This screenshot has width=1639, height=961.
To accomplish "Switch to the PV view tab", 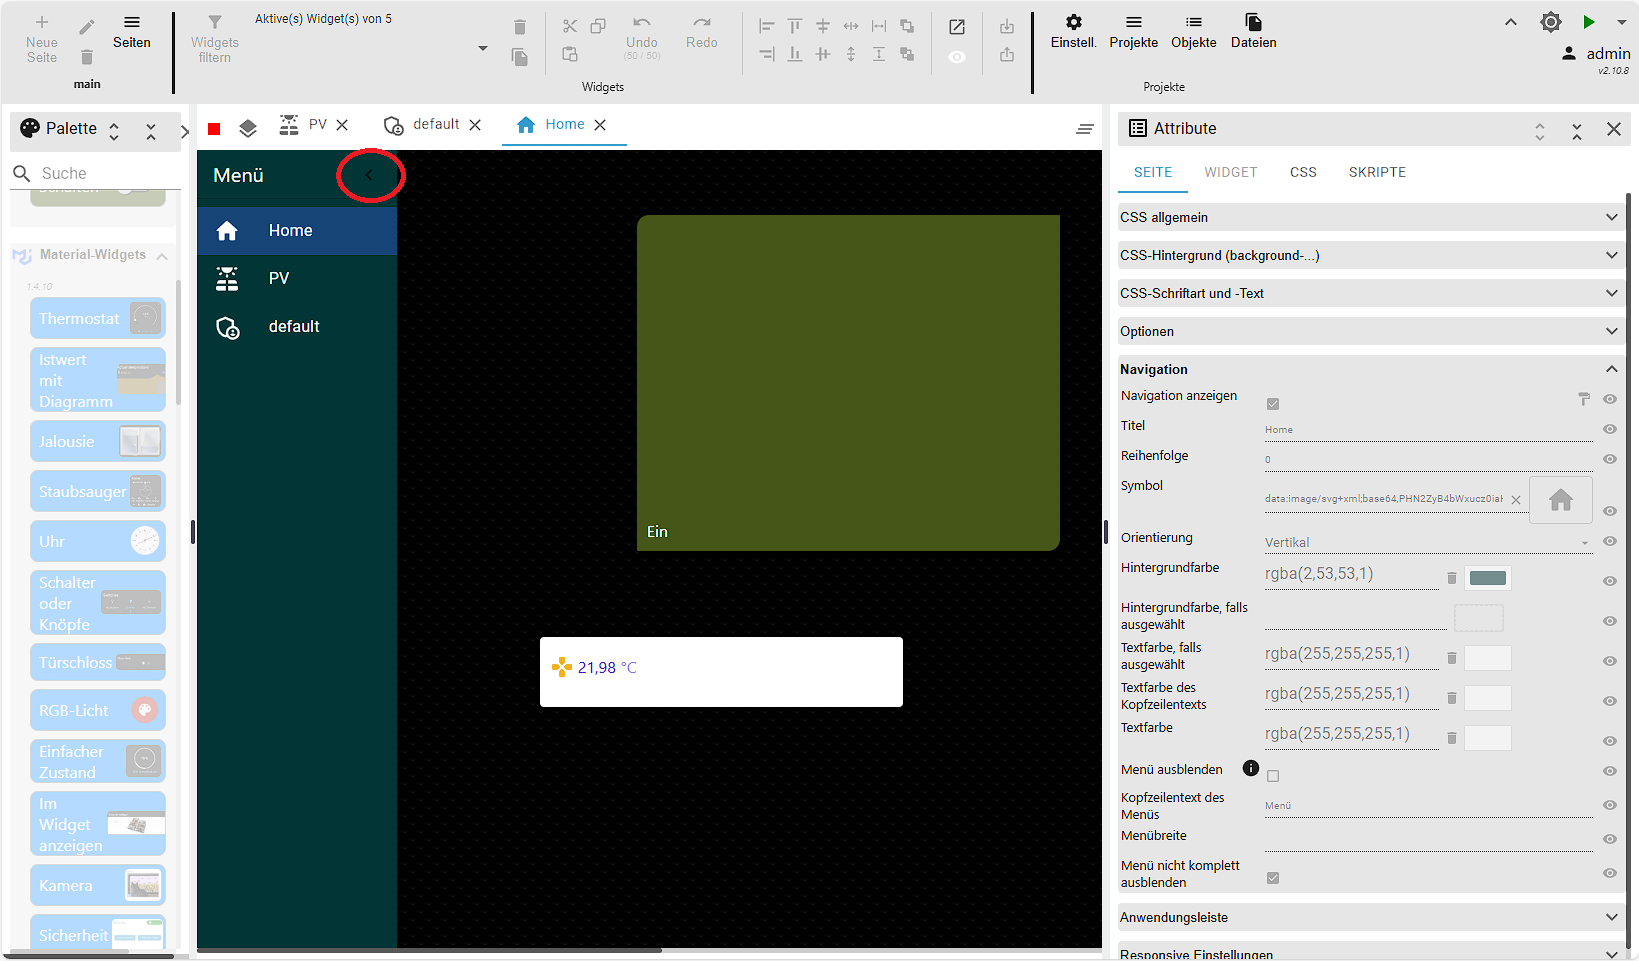I will click(317, 124).
